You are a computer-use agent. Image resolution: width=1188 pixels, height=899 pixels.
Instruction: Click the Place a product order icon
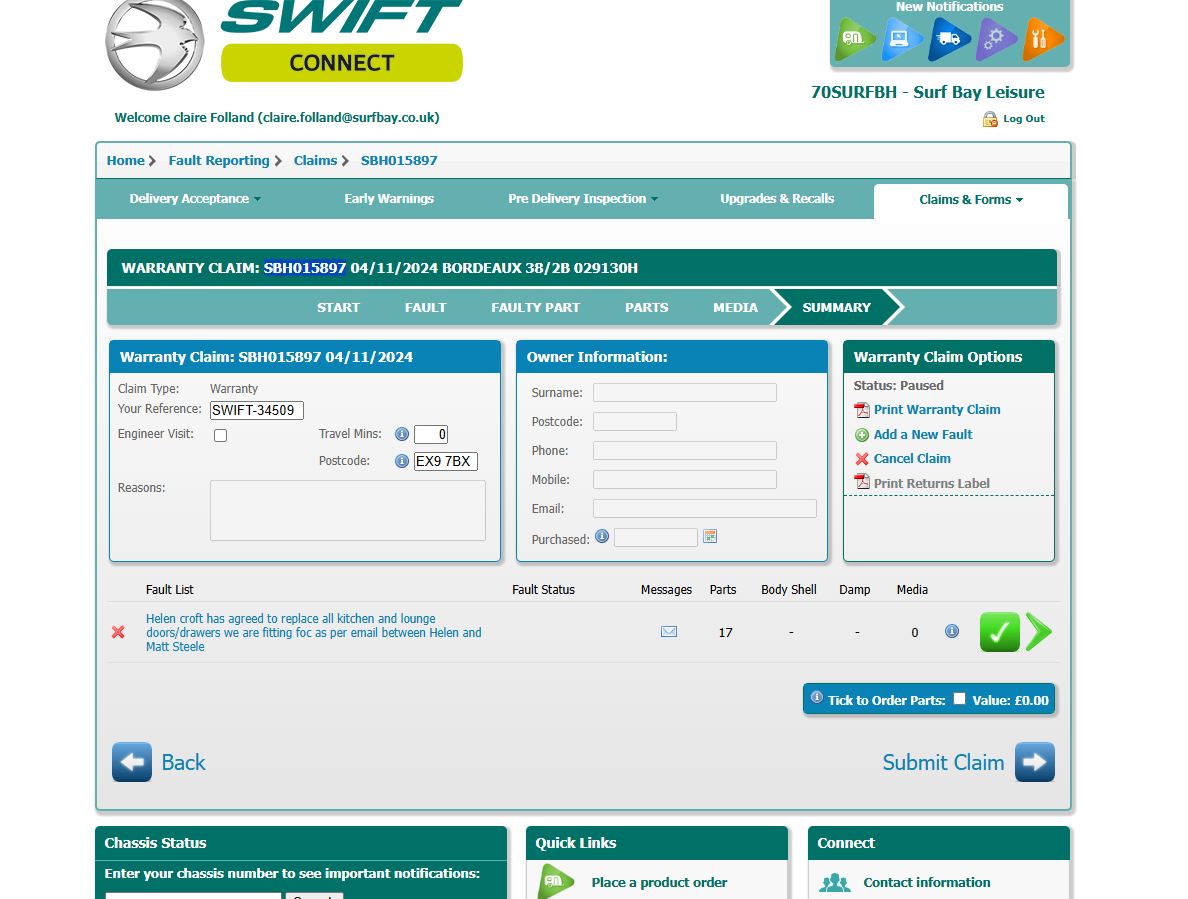click(556, 882)
